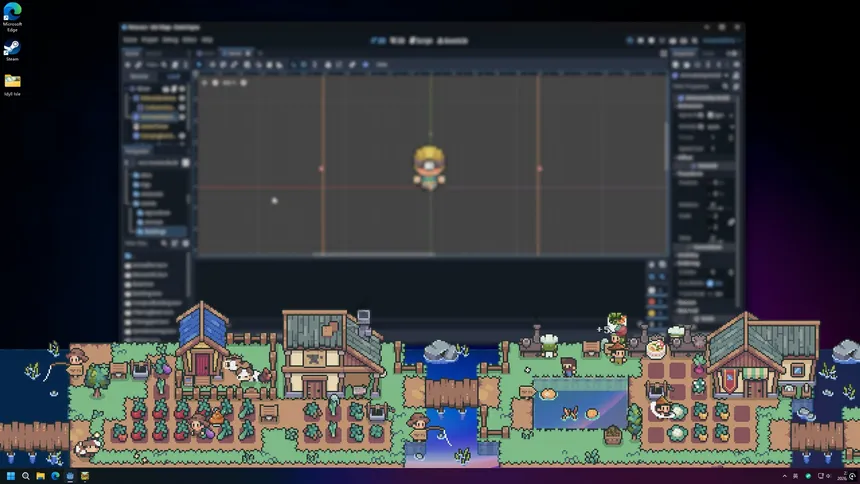Open the Steam desktop shortcut
860x484 pixels.
pos(12,50)
